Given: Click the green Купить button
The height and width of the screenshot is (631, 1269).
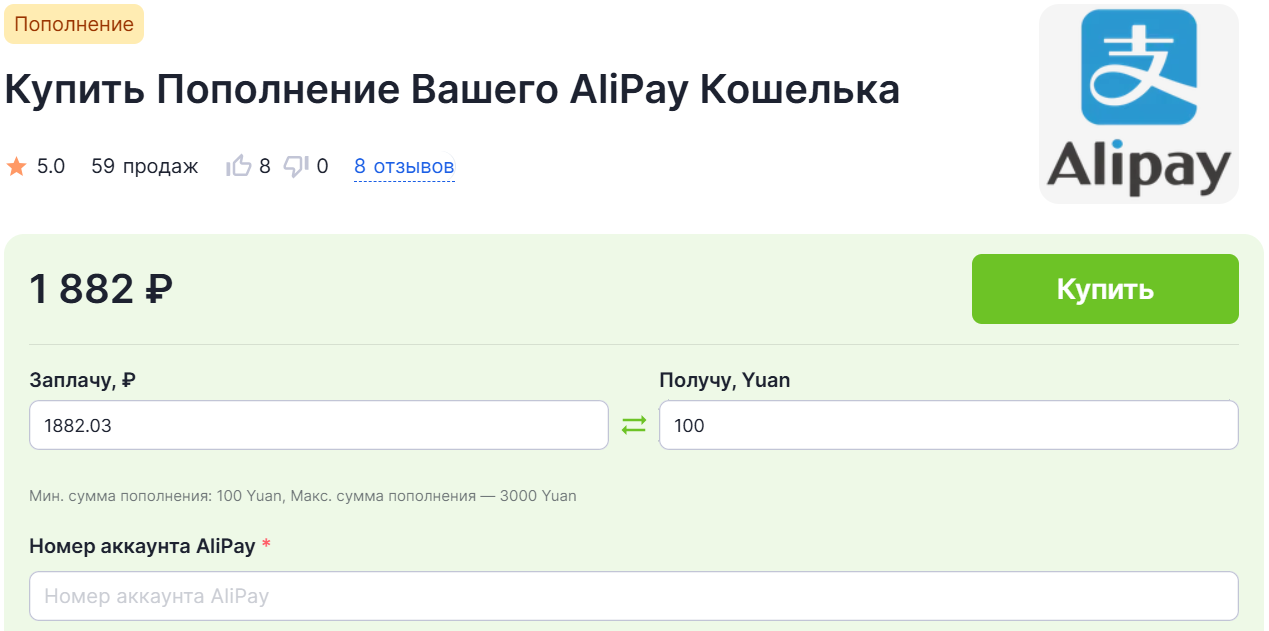Looking at the screenshot, I should pyautogui.click(x=1105, y=289).
